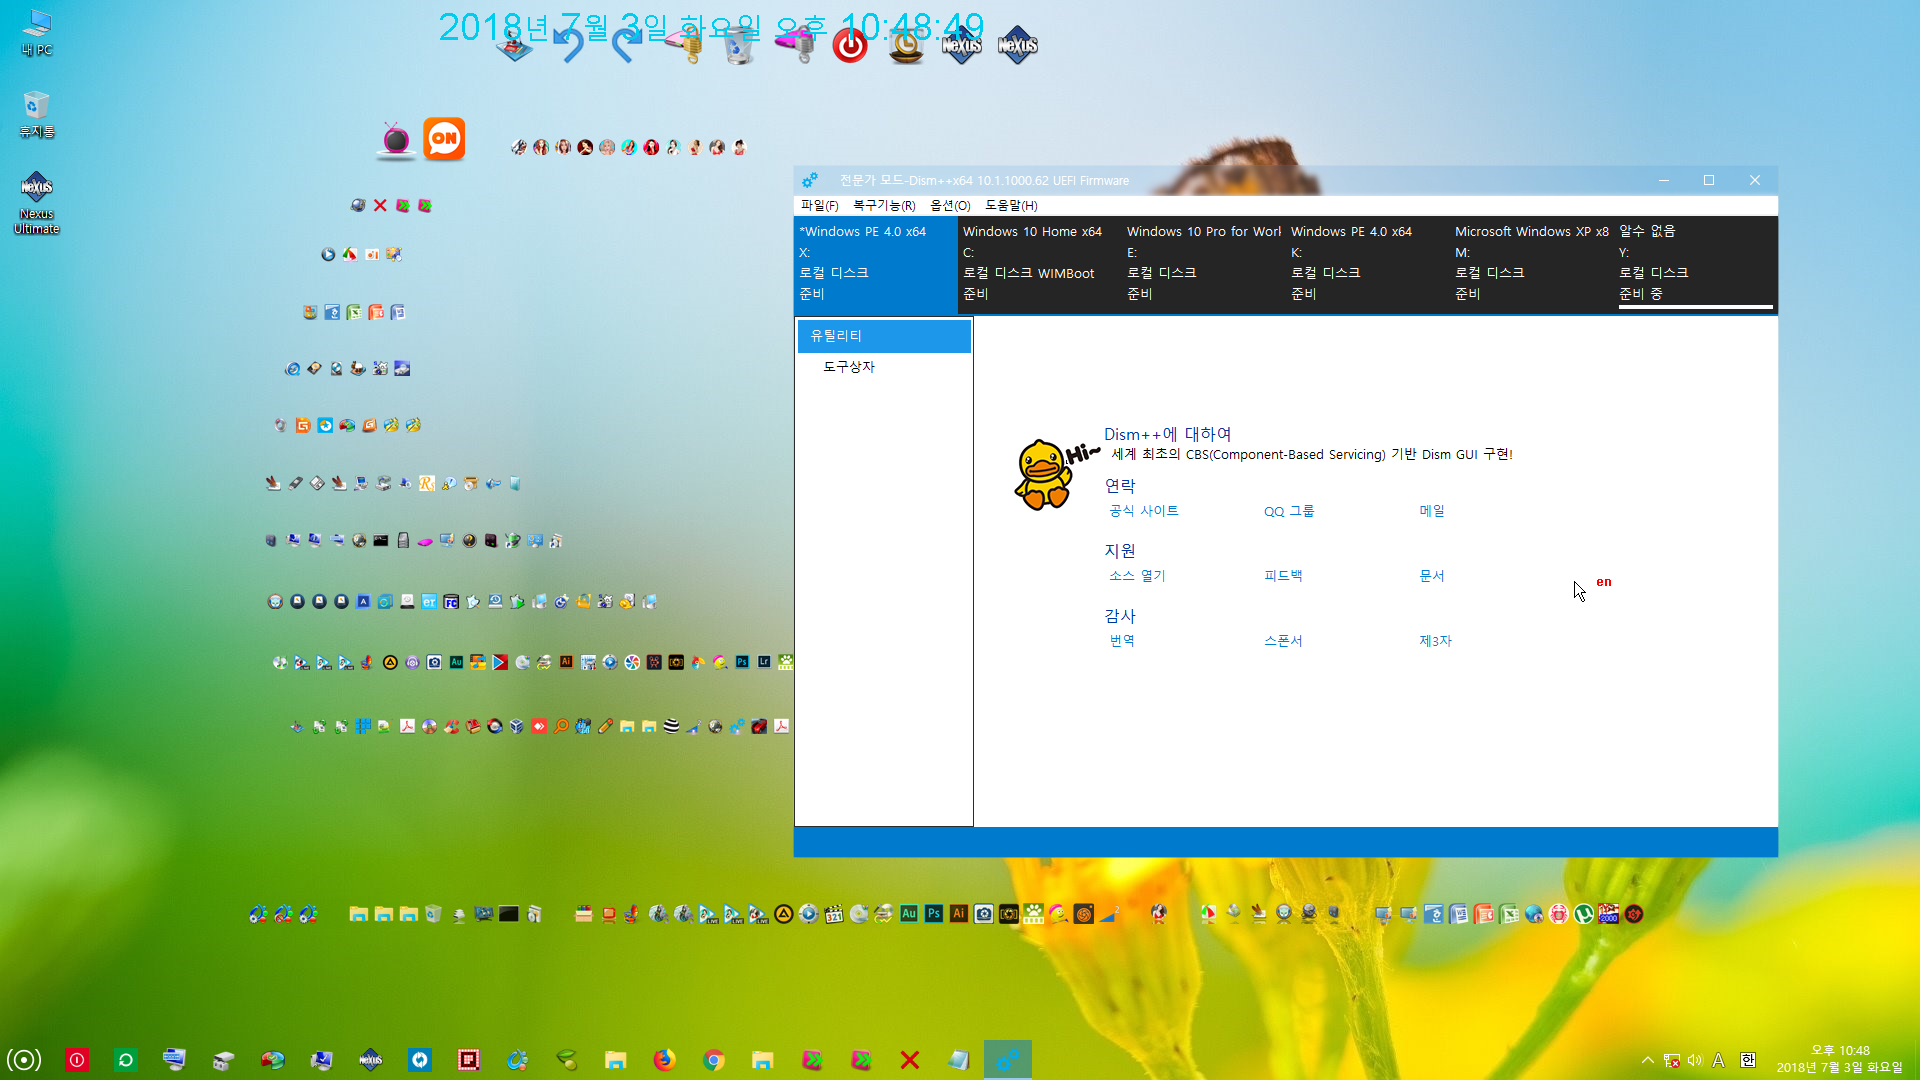Click the Nexus icon on the taskbar
The image size is (1920, 1080).
tap(370, 1059)
